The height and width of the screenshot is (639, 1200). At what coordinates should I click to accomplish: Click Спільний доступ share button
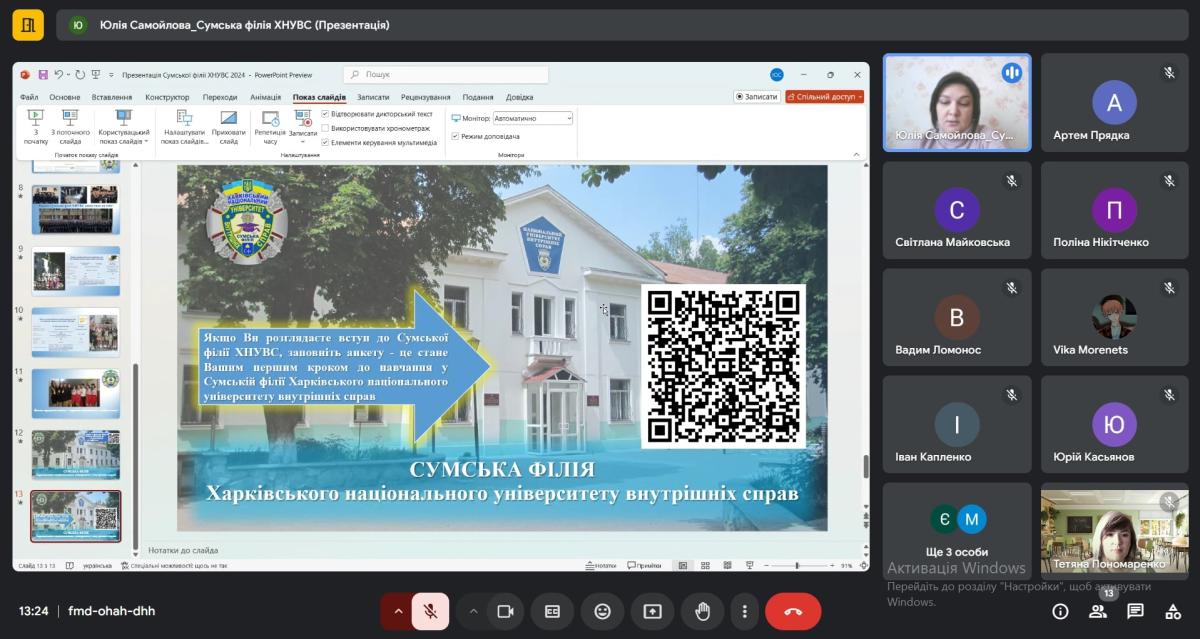825,97
